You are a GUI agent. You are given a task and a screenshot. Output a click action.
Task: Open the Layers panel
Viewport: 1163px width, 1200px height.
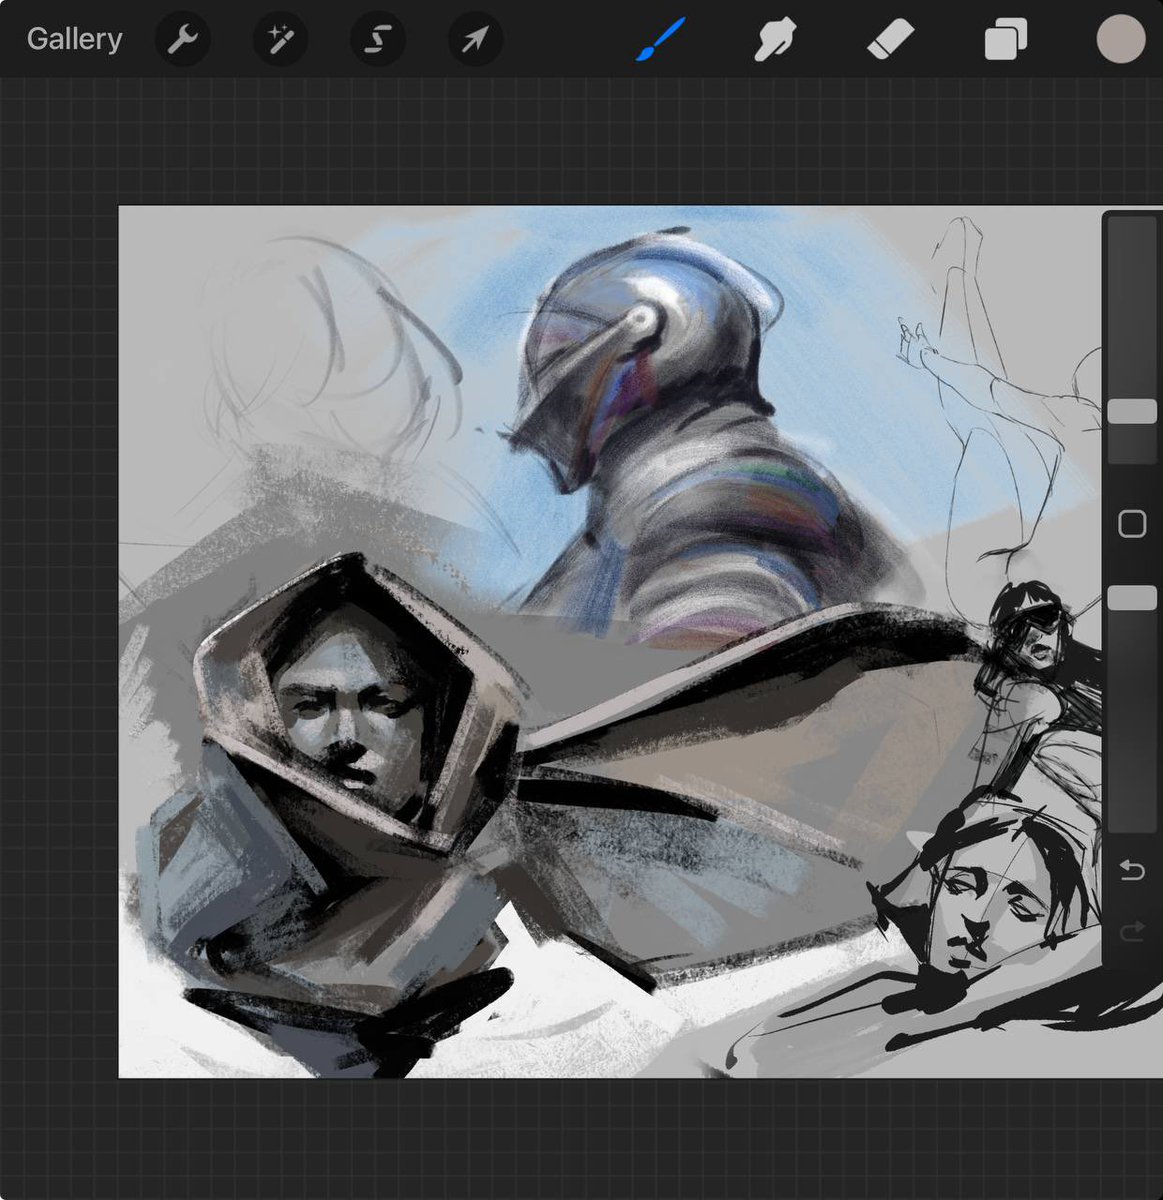coord(1004,39)
